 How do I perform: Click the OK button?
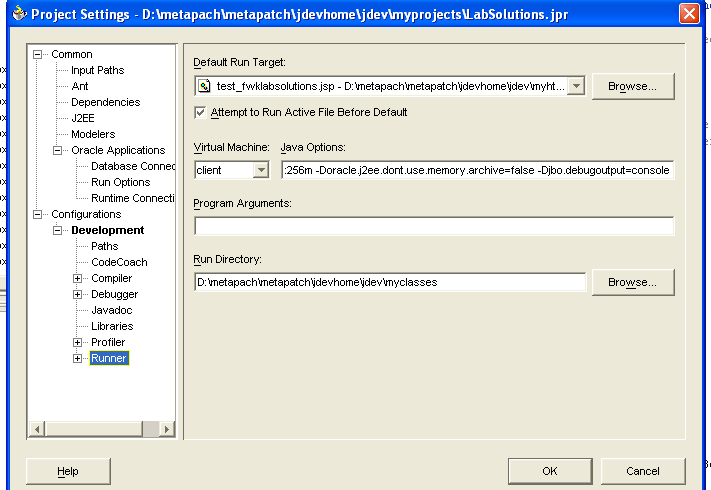[x=550, y=471]
